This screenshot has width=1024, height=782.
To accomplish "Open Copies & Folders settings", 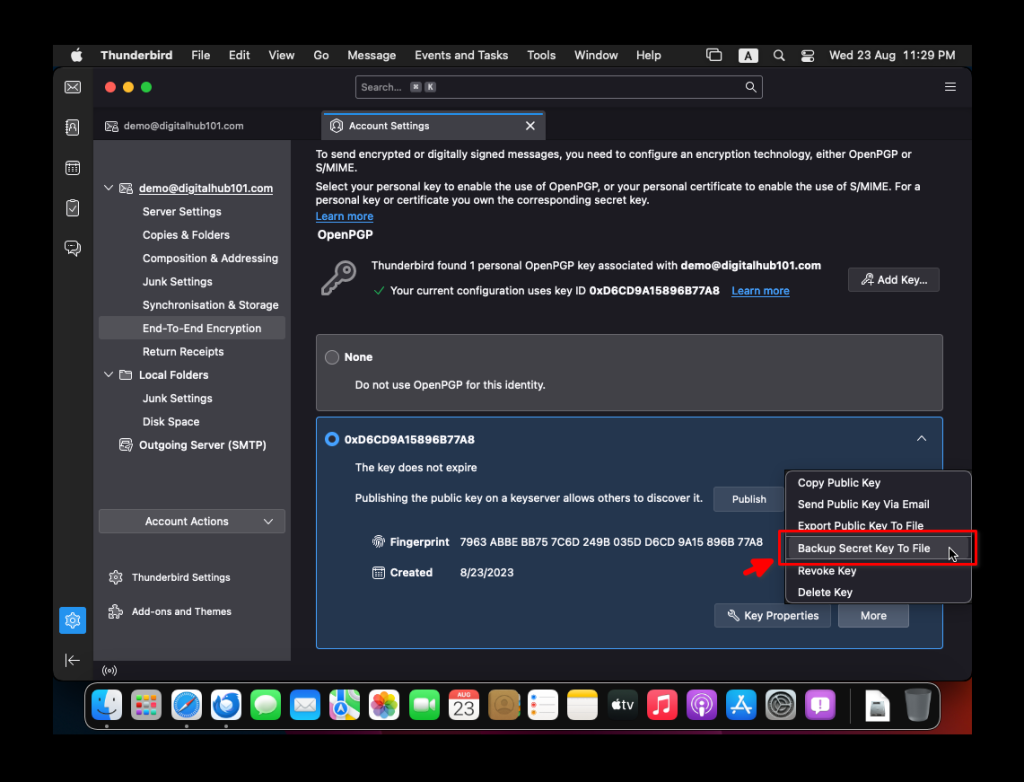I will pyautogui.click(x=186, y=235).
